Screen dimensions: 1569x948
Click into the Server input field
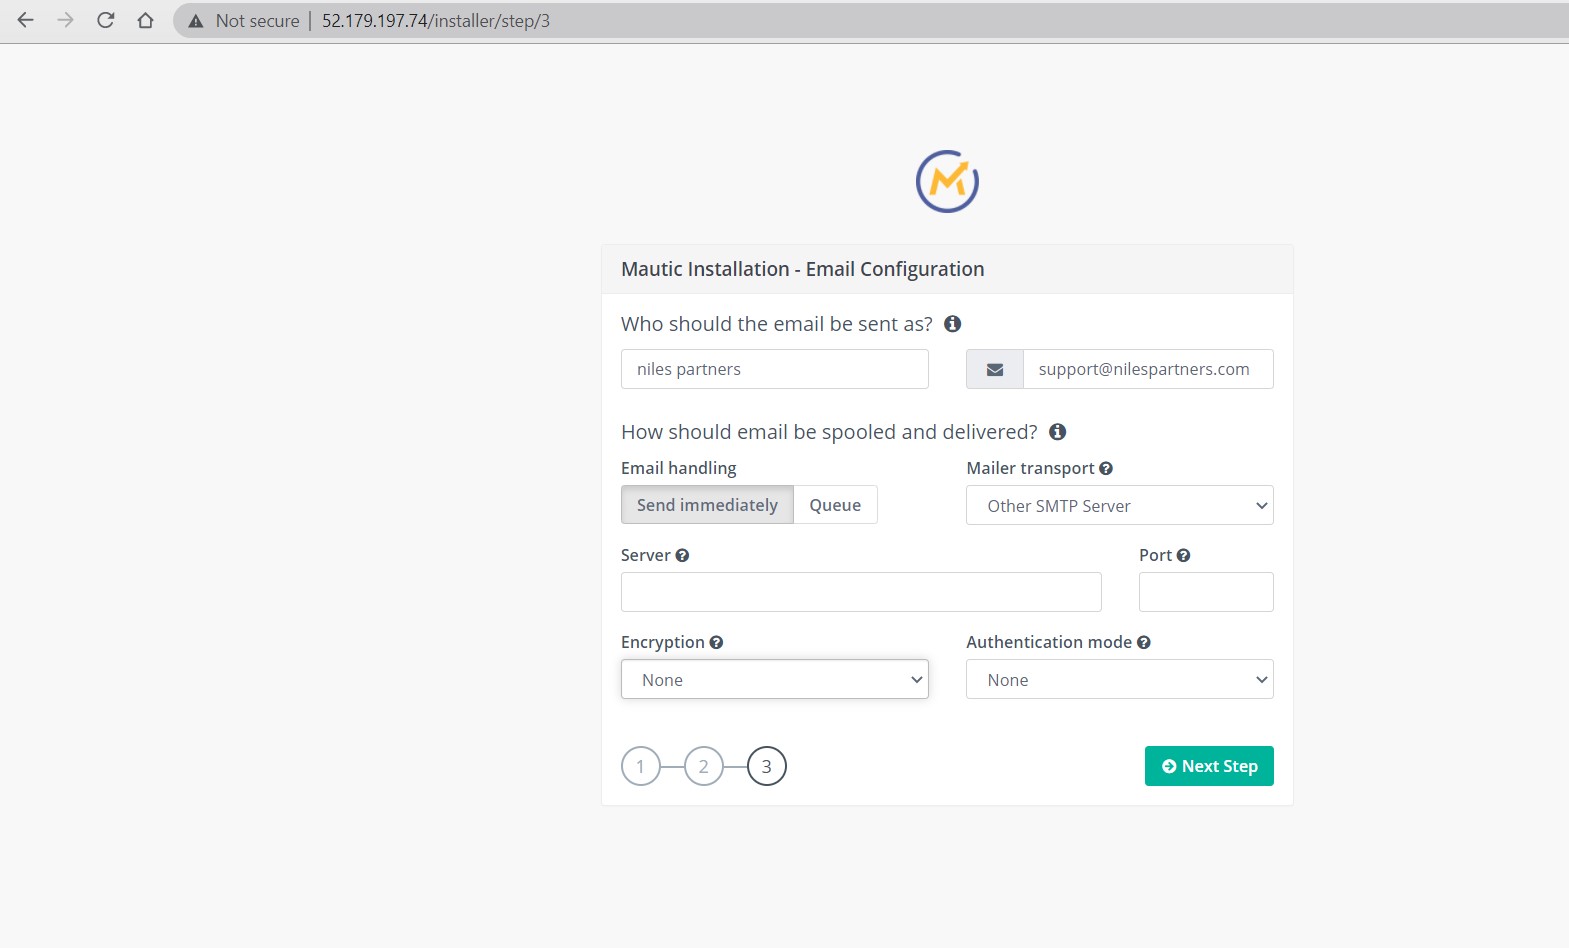(861, 592)
